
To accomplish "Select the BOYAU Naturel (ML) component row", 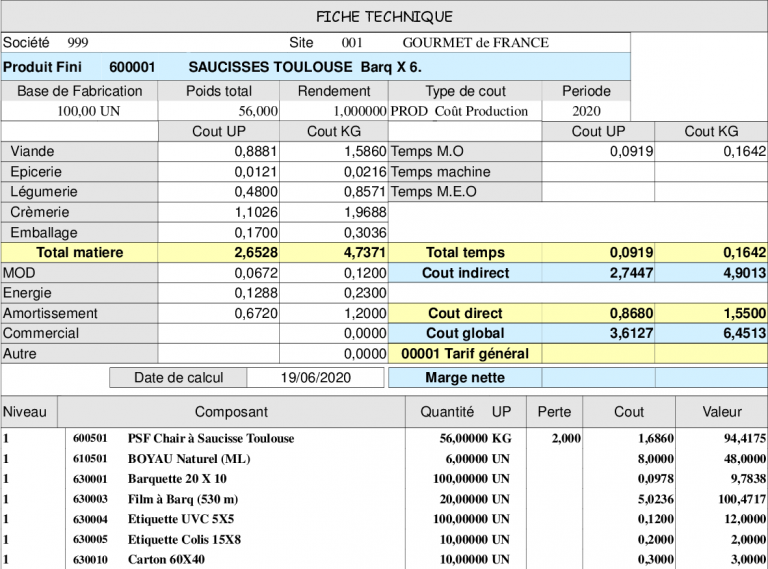I will click(188, 458).
